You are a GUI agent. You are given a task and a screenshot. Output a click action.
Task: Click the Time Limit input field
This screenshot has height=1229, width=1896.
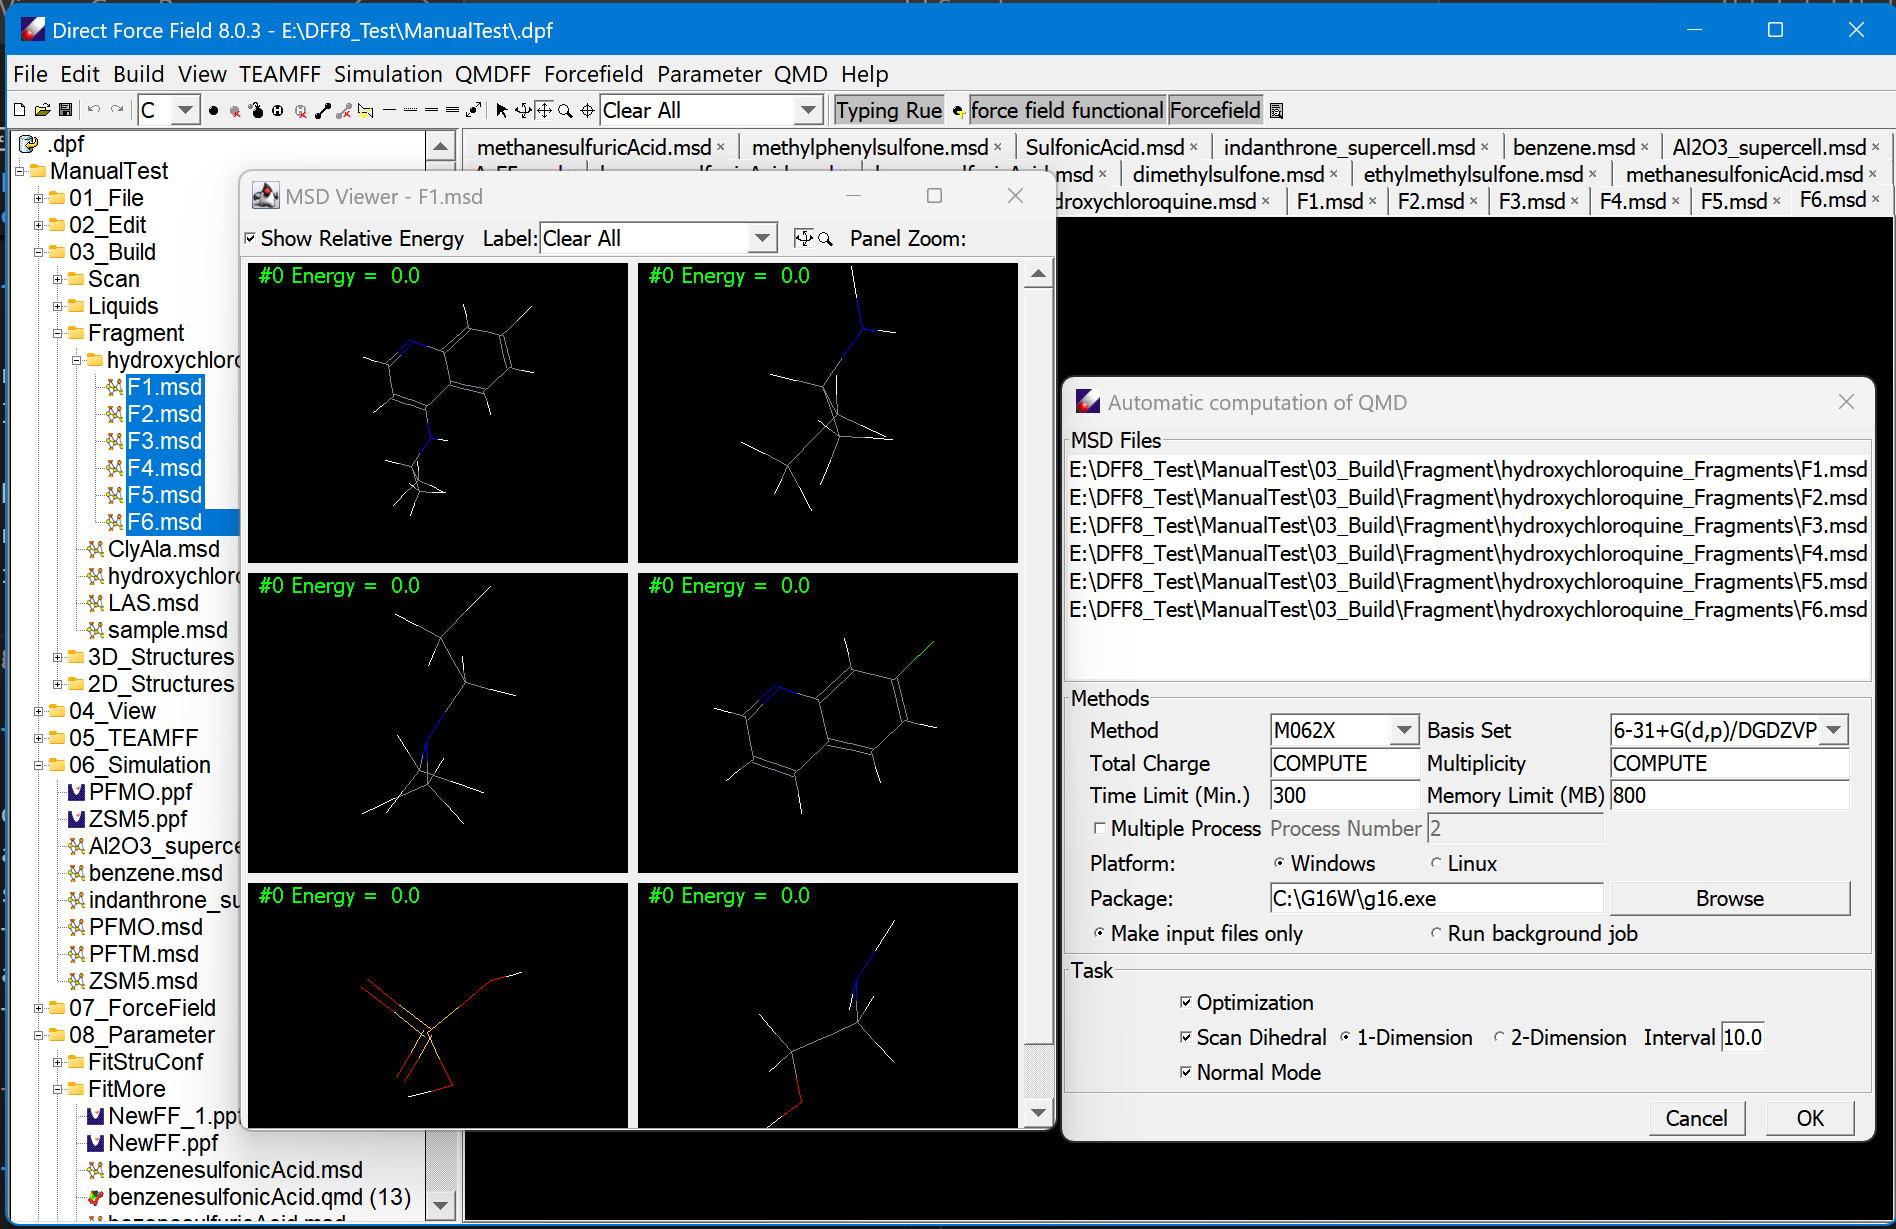(1344, 795)
